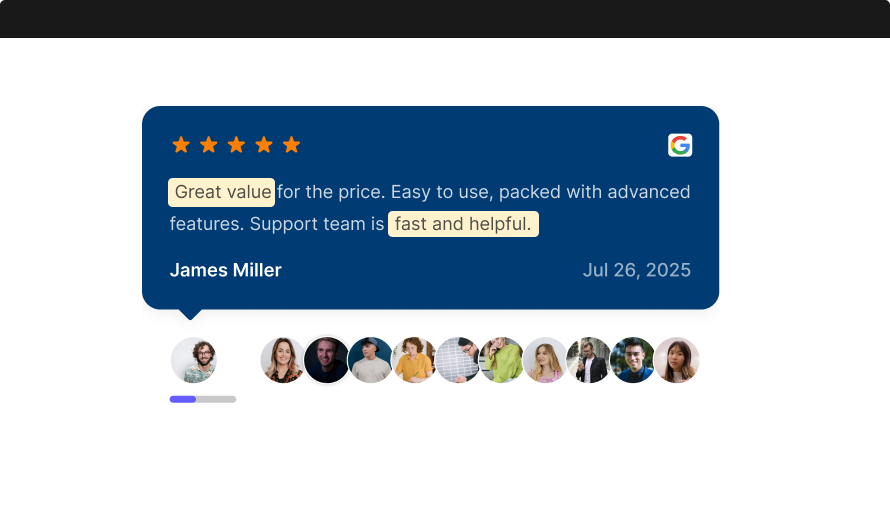Choose the last avatar, woman with long dark hair

677,360
